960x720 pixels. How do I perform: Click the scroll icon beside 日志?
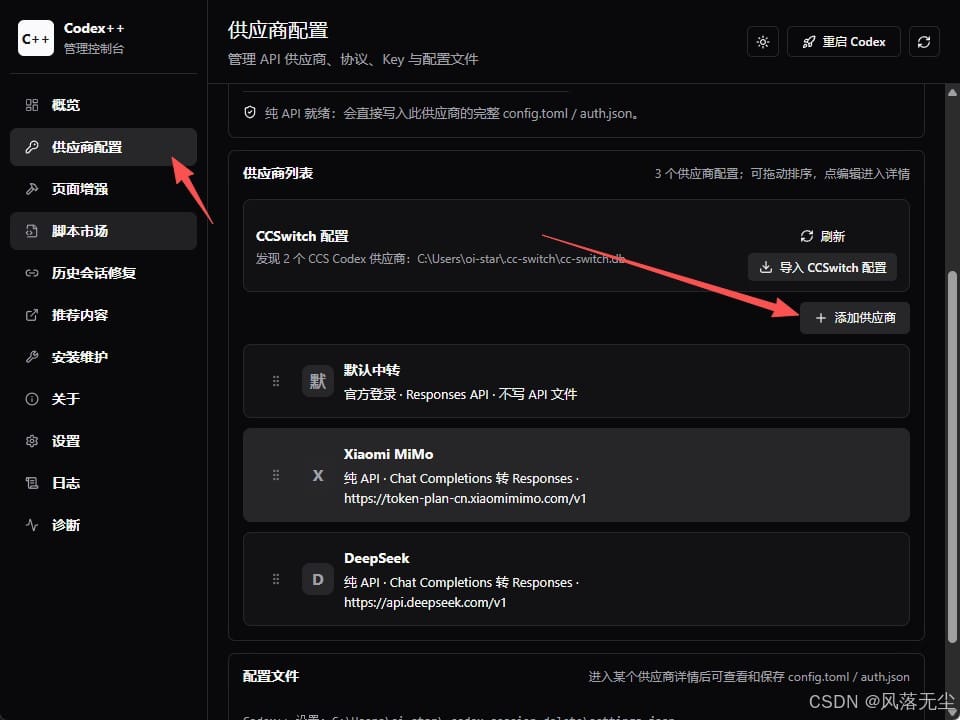coord(32,483)
